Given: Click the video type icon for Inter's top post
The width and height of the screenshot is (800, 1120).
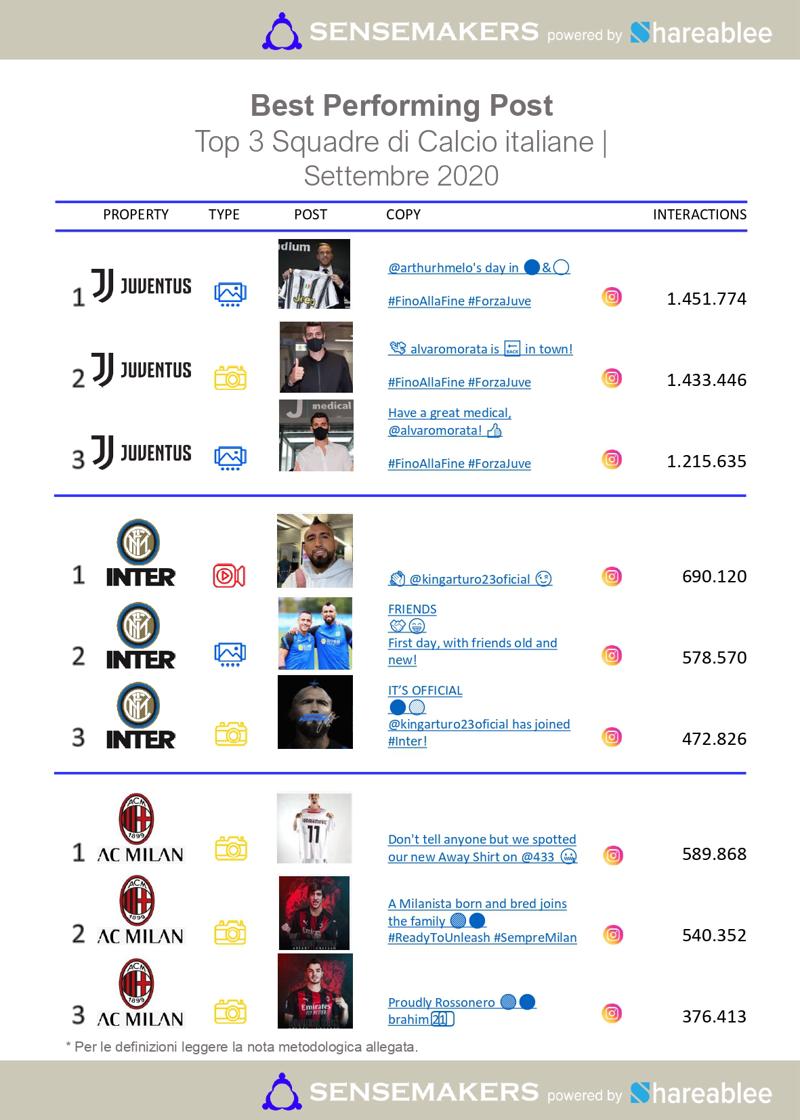Looking at the screenshot, I should (x=229, y=576).
